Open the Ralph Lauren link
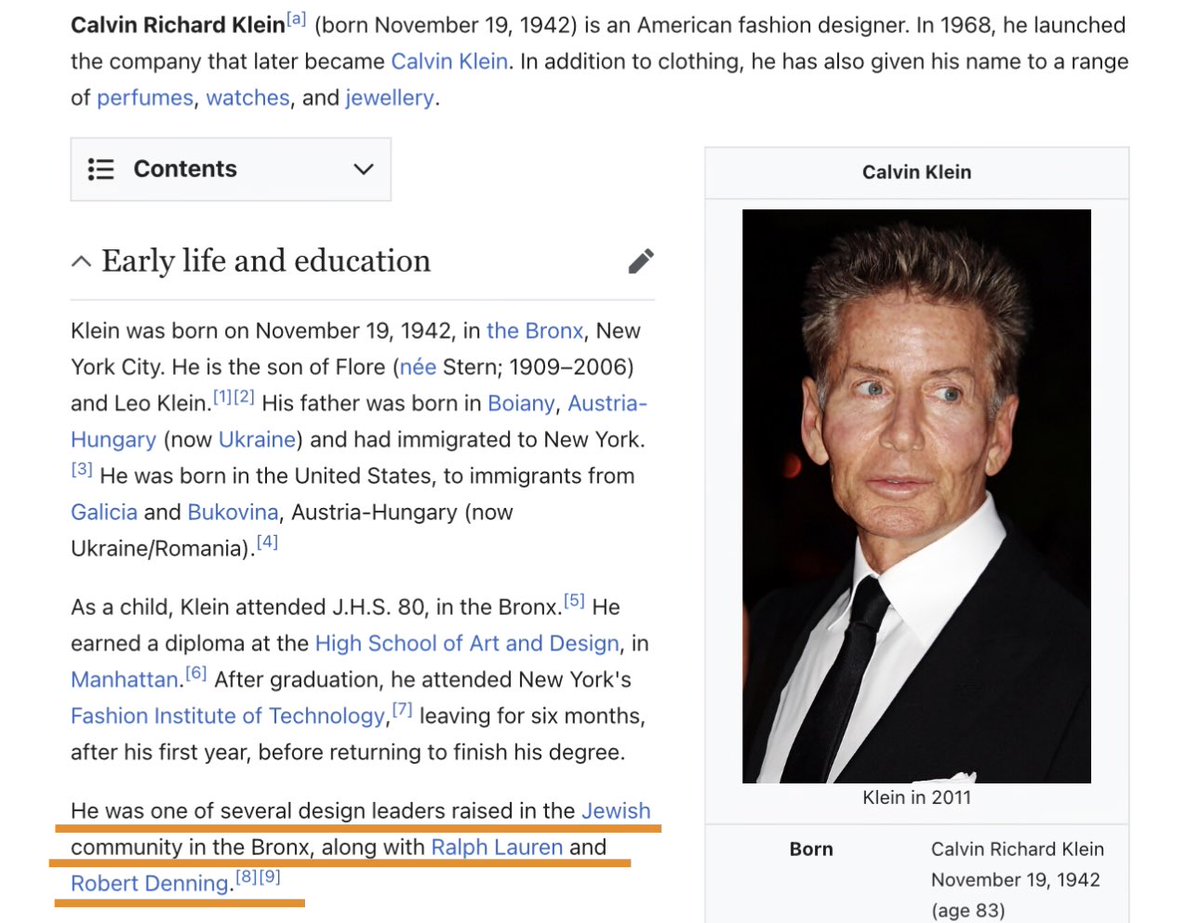Viewport: 1200px width, 923px height. pyautogui.click(x=497, y=847)
